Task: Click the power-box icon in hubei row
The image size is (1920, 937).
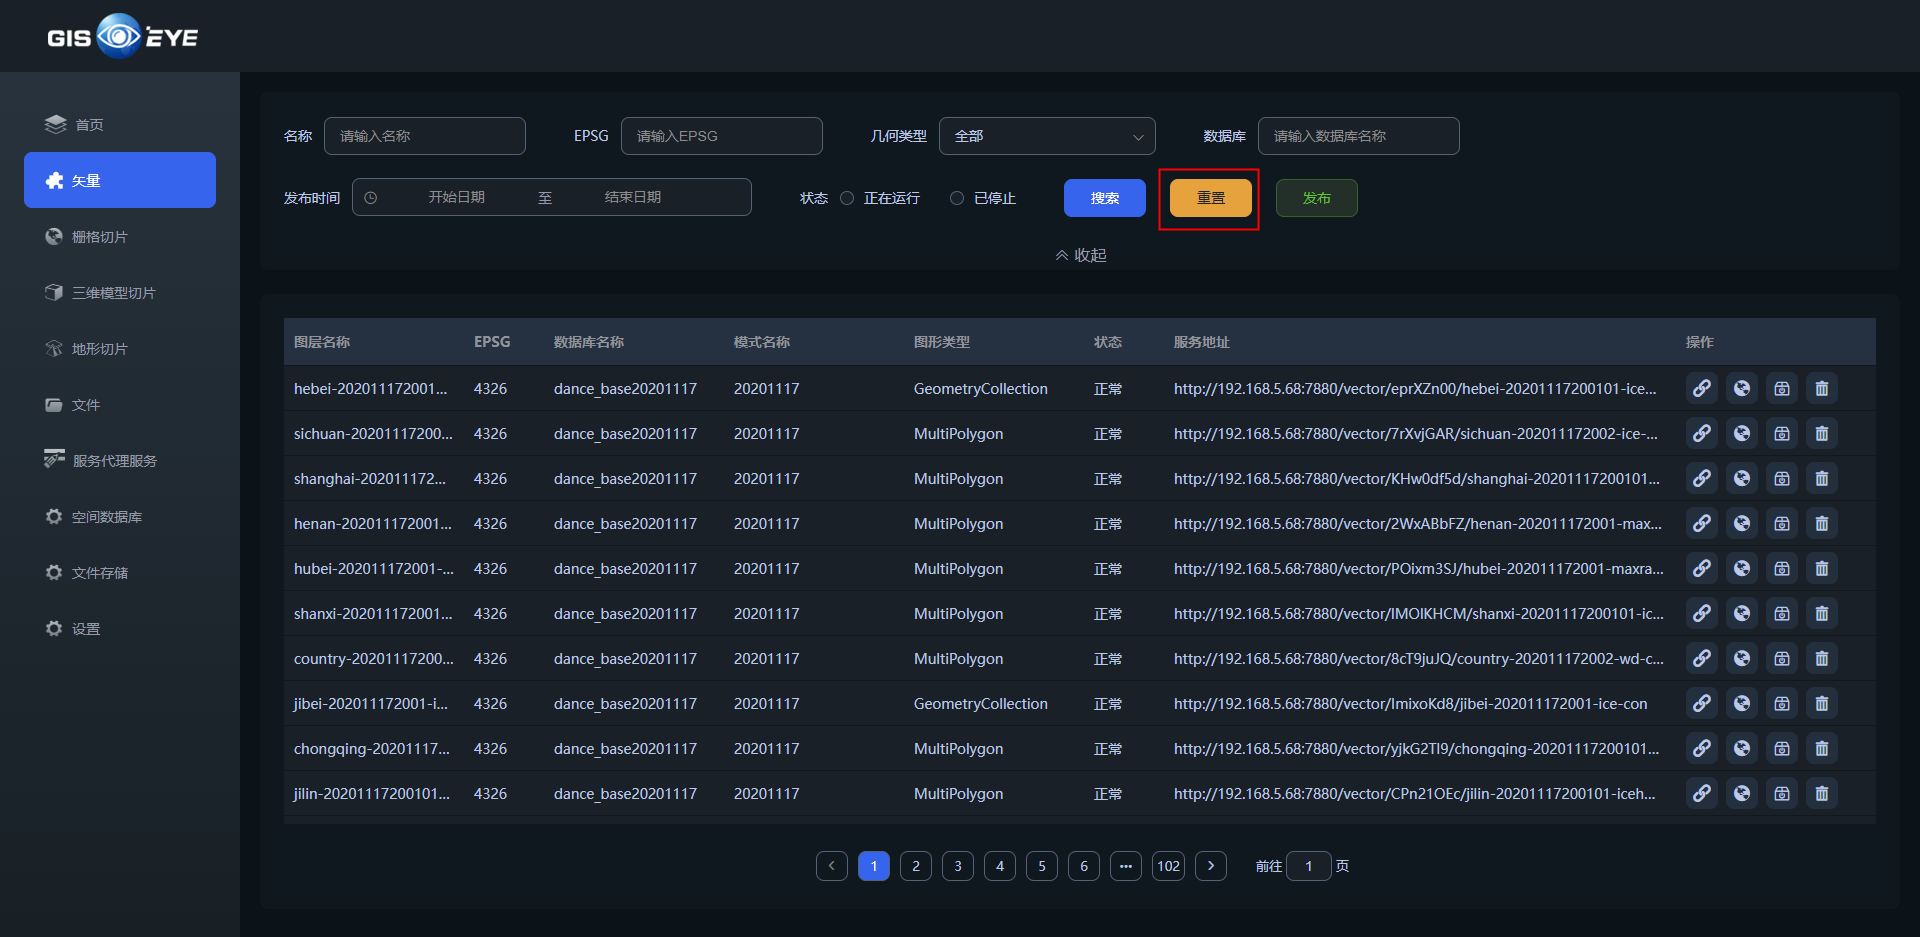Action: pyautogui.click(x=1781, y=568)
